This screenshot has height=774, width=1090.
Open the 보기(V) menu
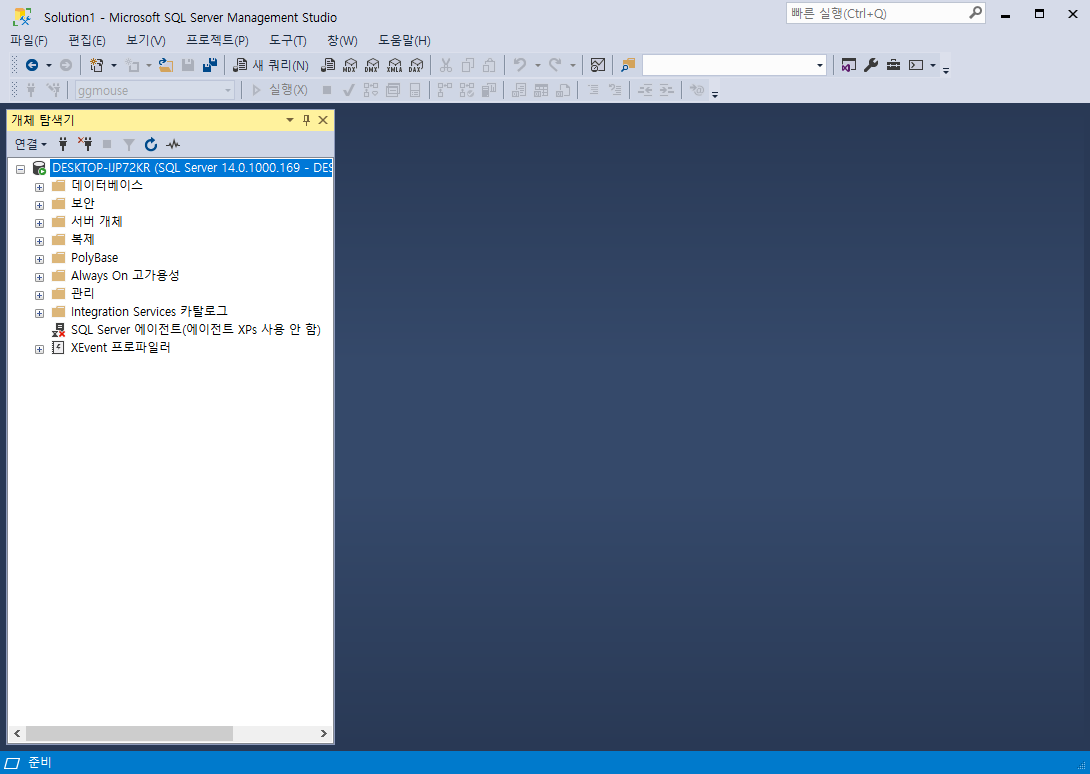click(146, 40)
